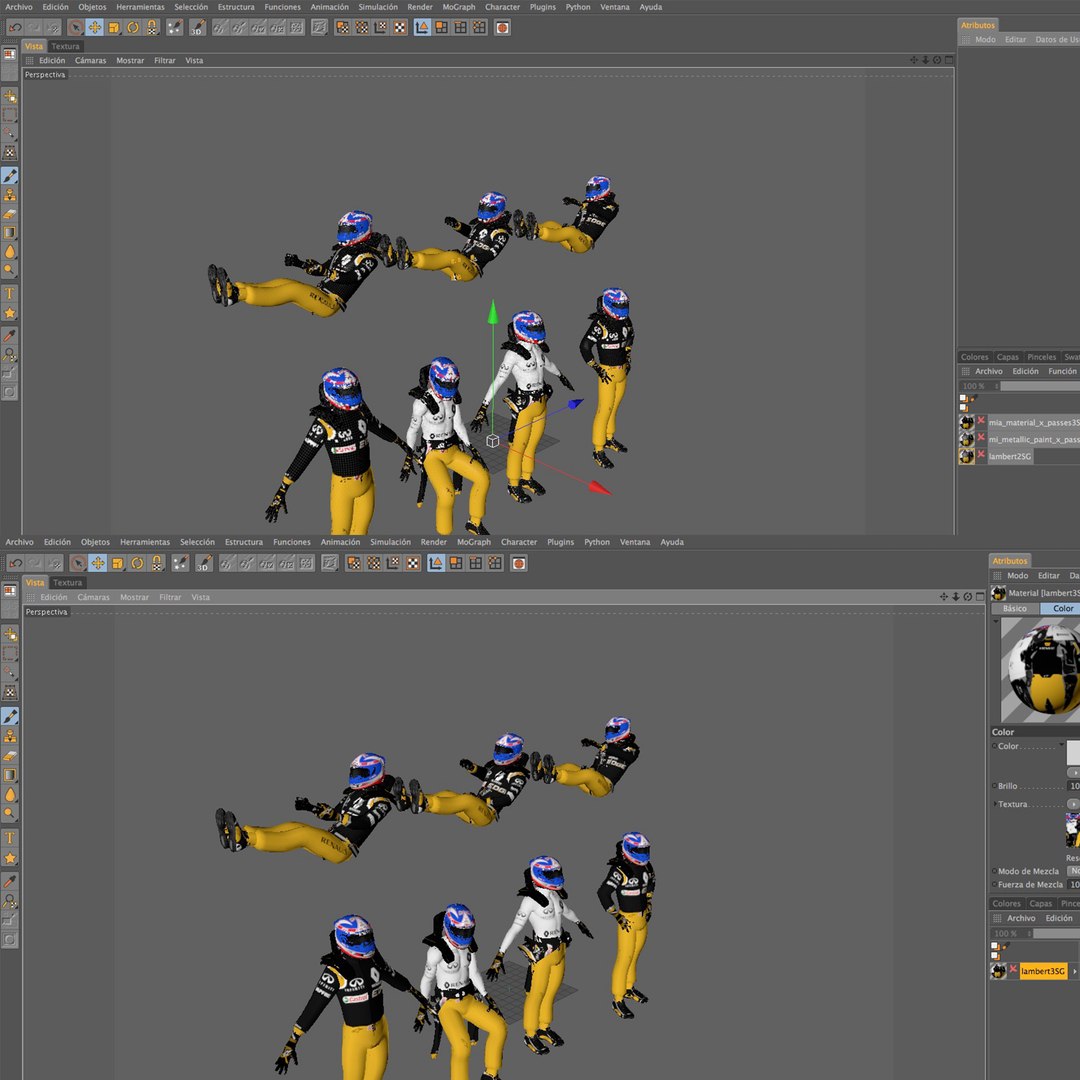Select the Magnifier tool in the top window's left palette

10,354
